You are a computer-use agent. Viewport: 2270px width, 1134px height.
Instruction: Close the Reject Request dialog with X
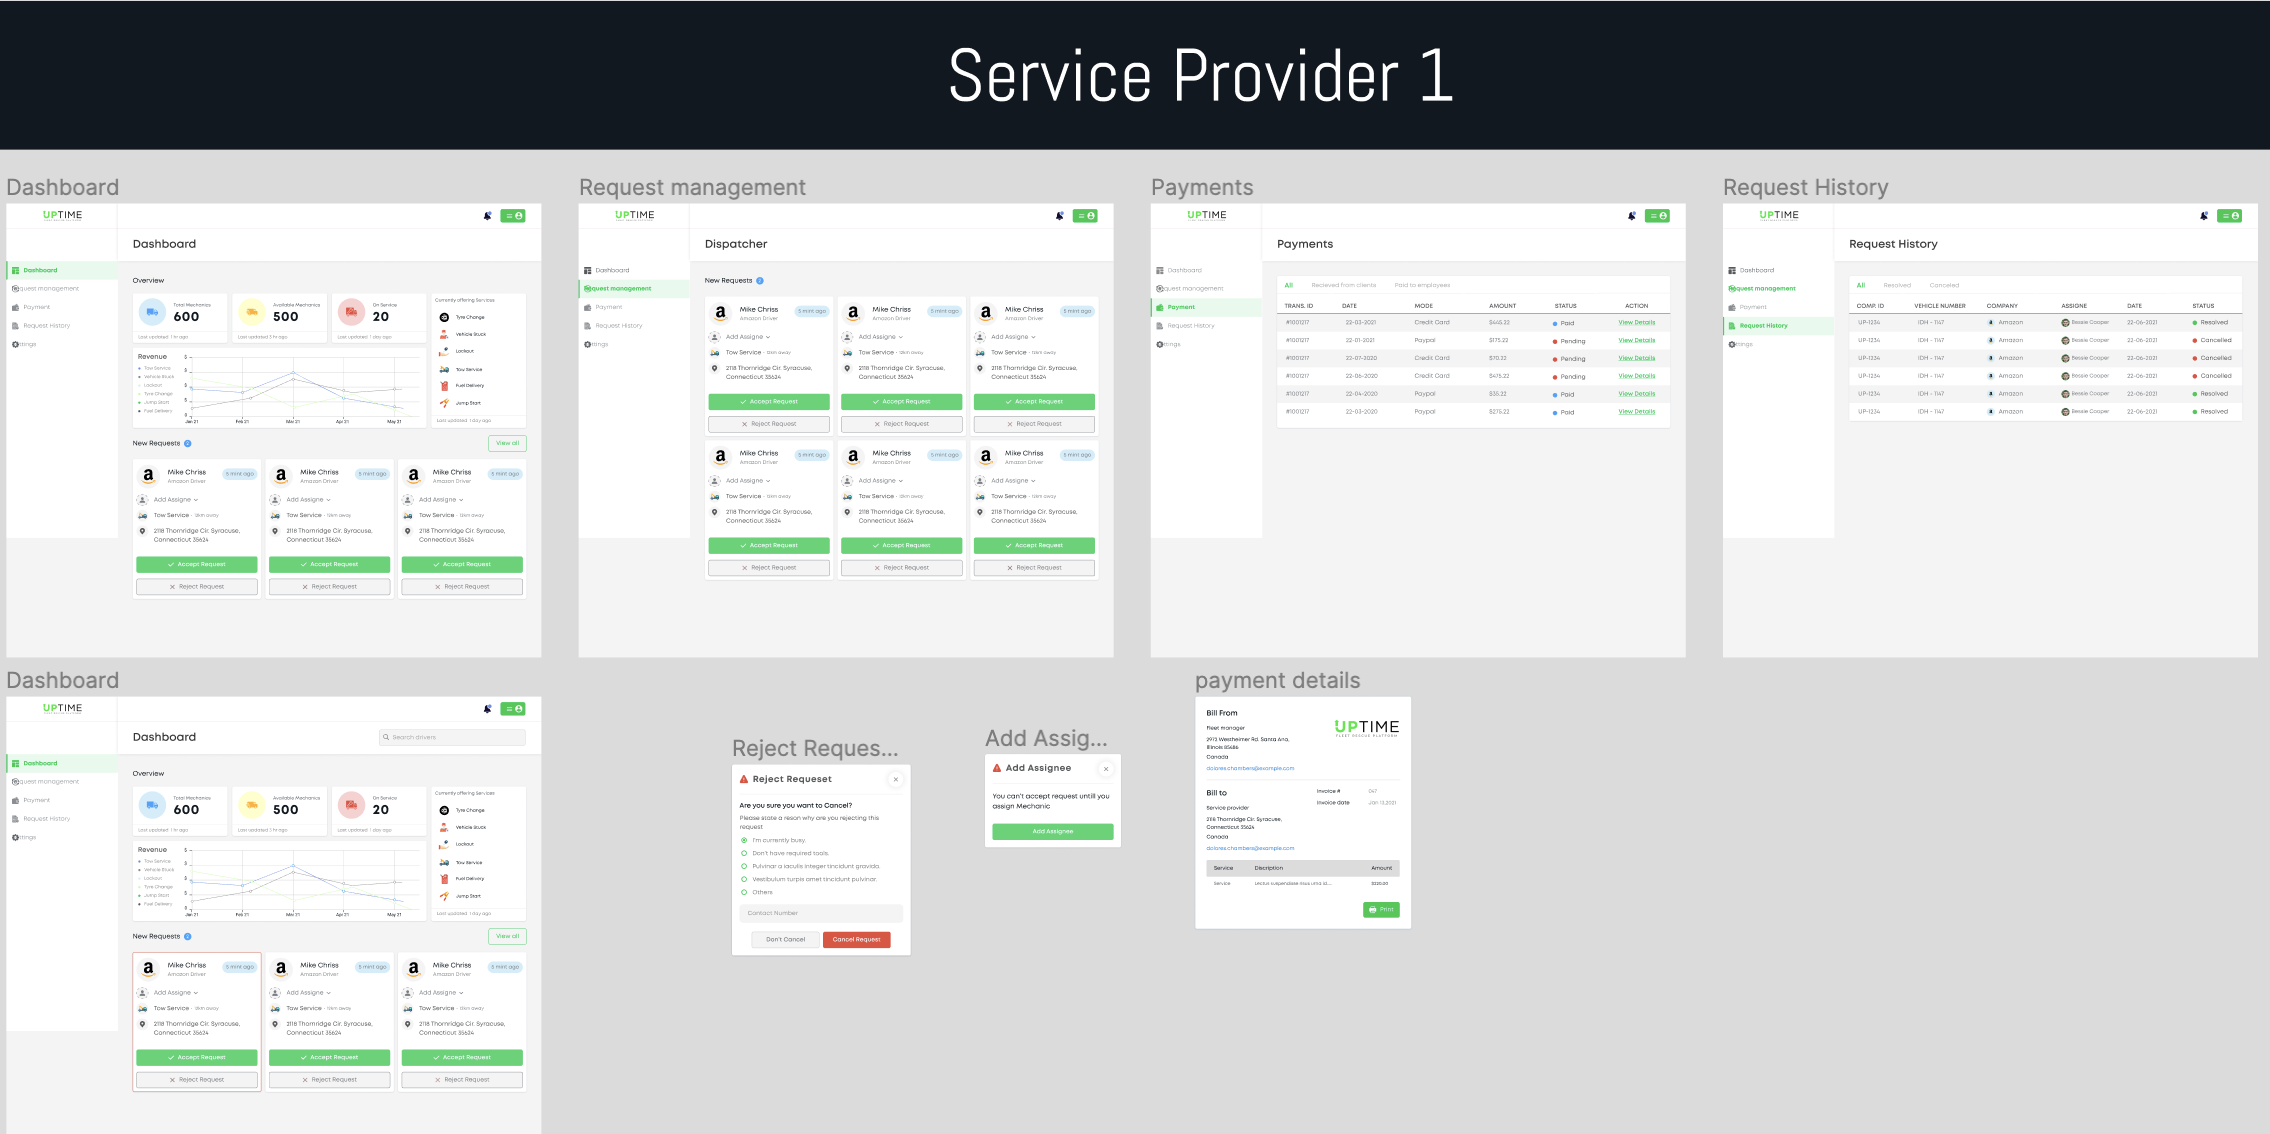click(895, 779)
